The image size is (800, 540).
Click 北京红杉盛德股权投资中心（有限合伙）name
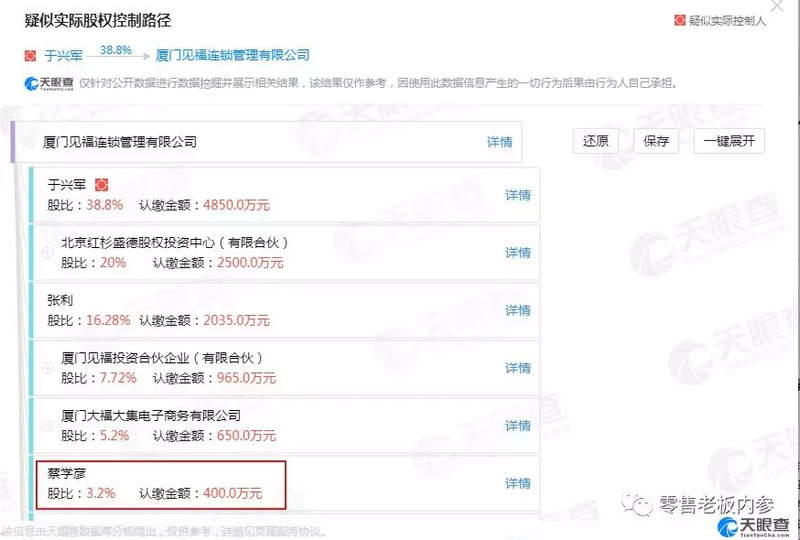coord(174,242)
